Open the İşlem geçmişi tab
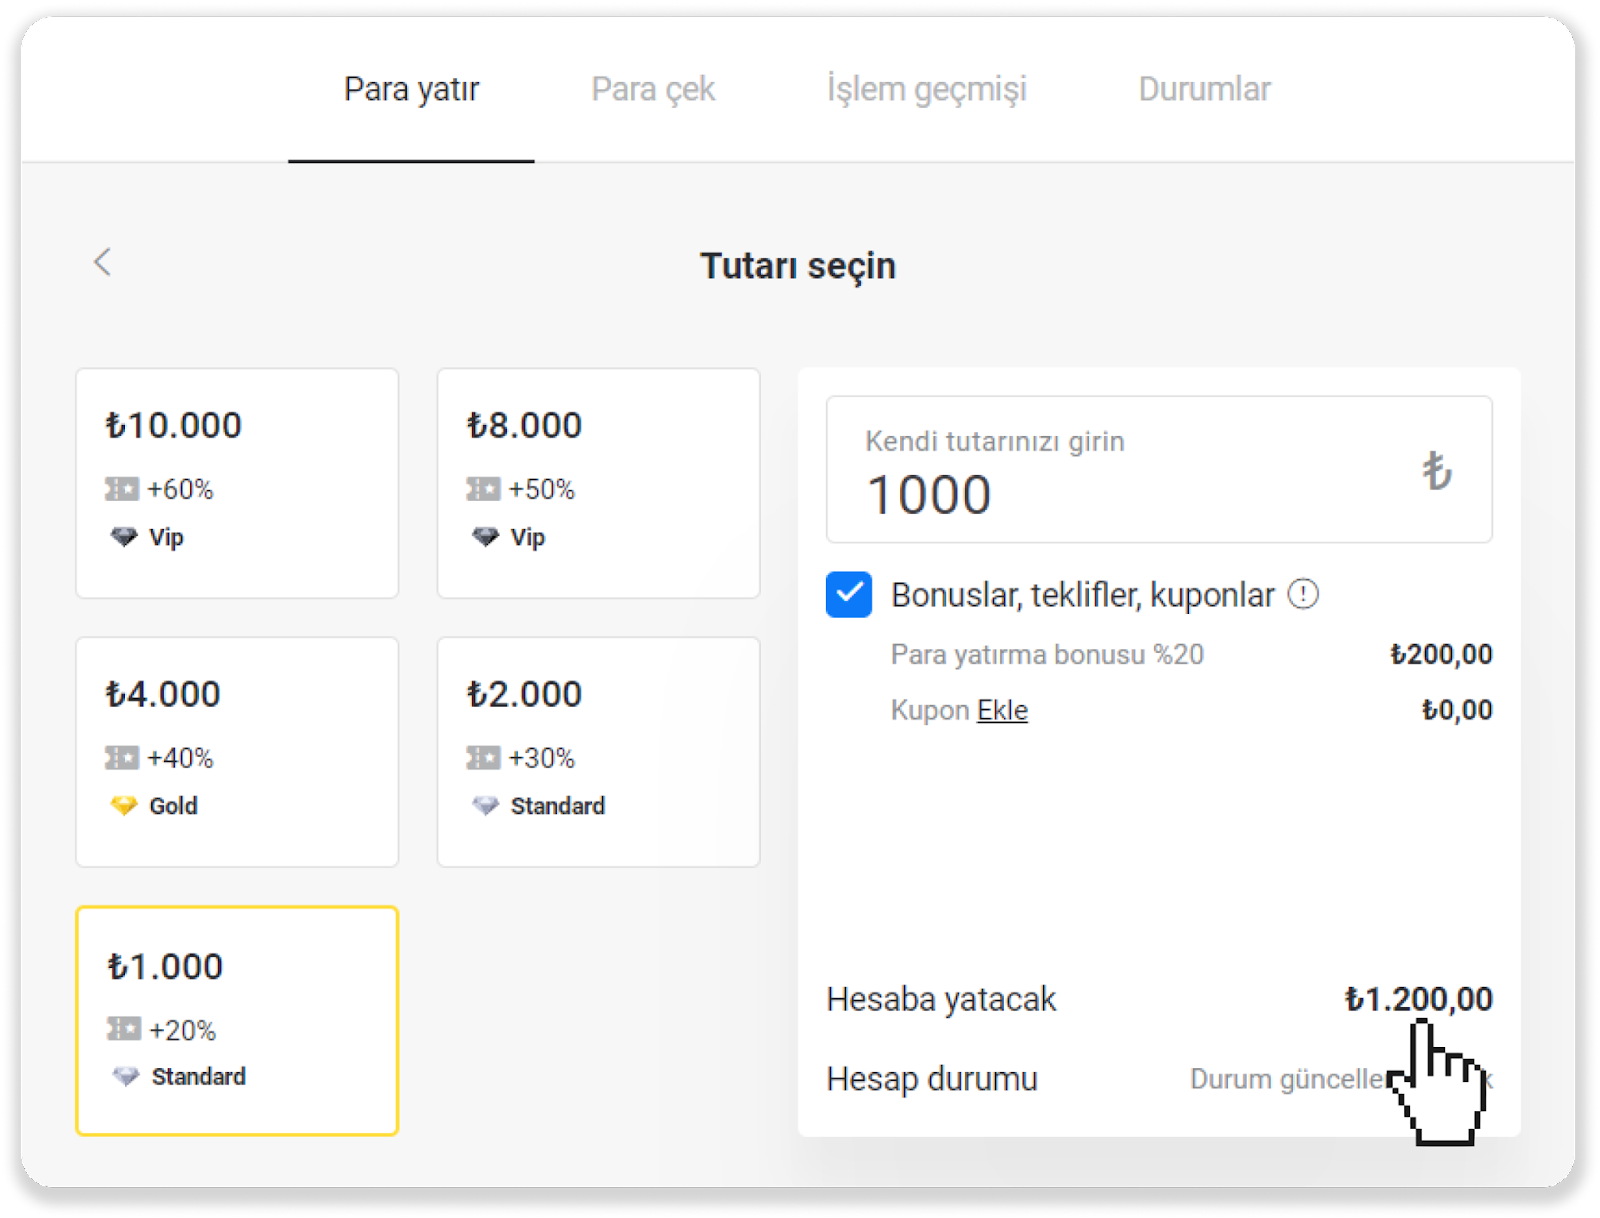The width and height of the screenshot is (1600, 1218). [x=926, y=89]
